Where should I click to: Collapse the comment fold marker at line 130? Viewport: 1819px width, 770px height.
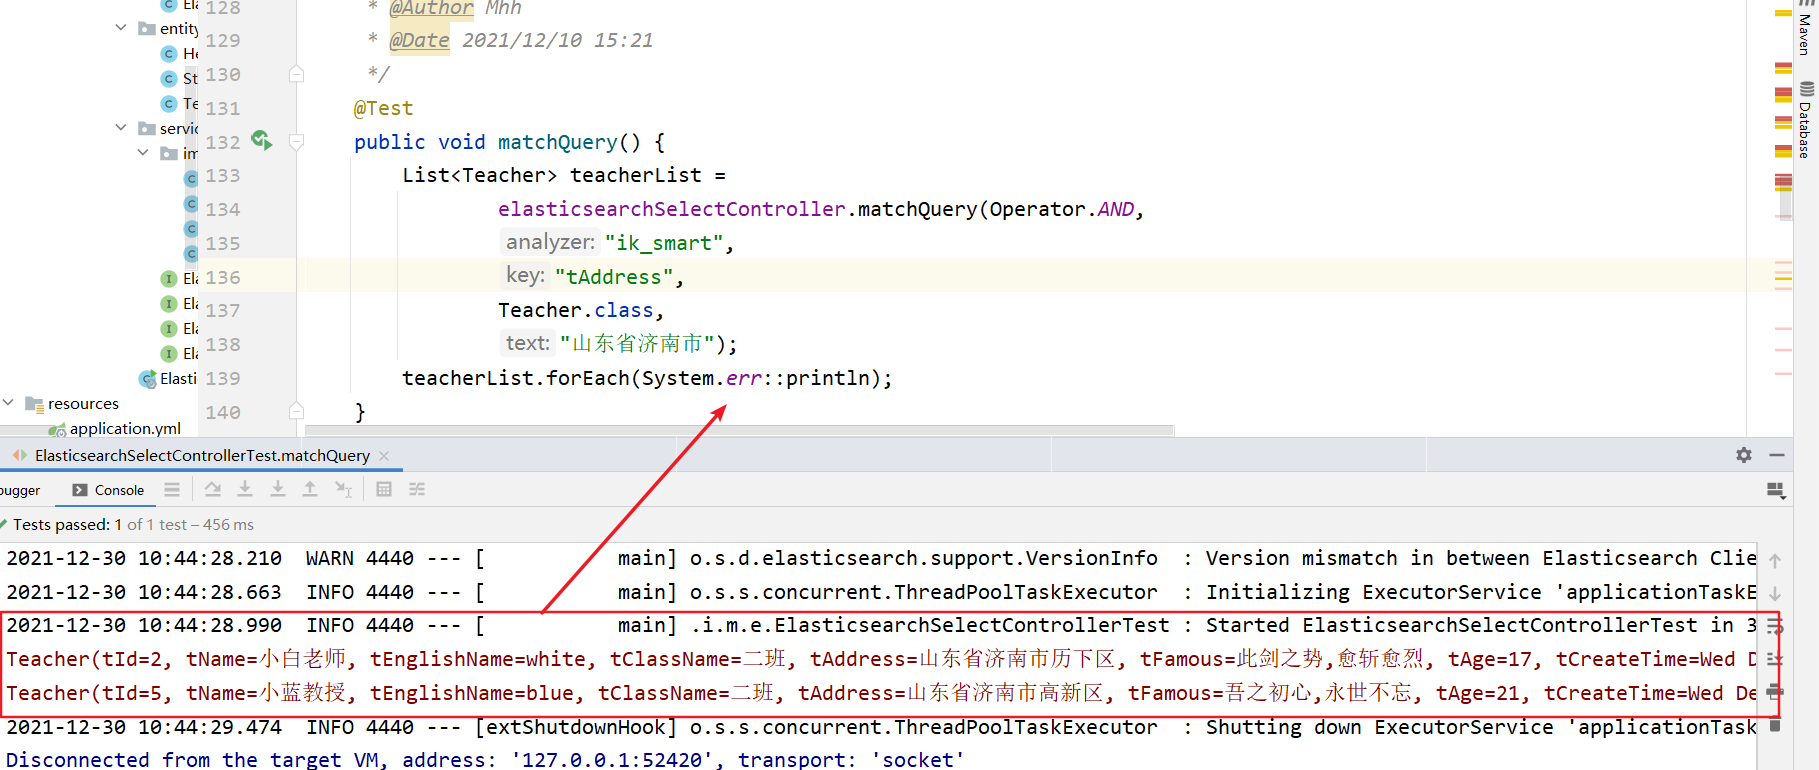[296, 74]
